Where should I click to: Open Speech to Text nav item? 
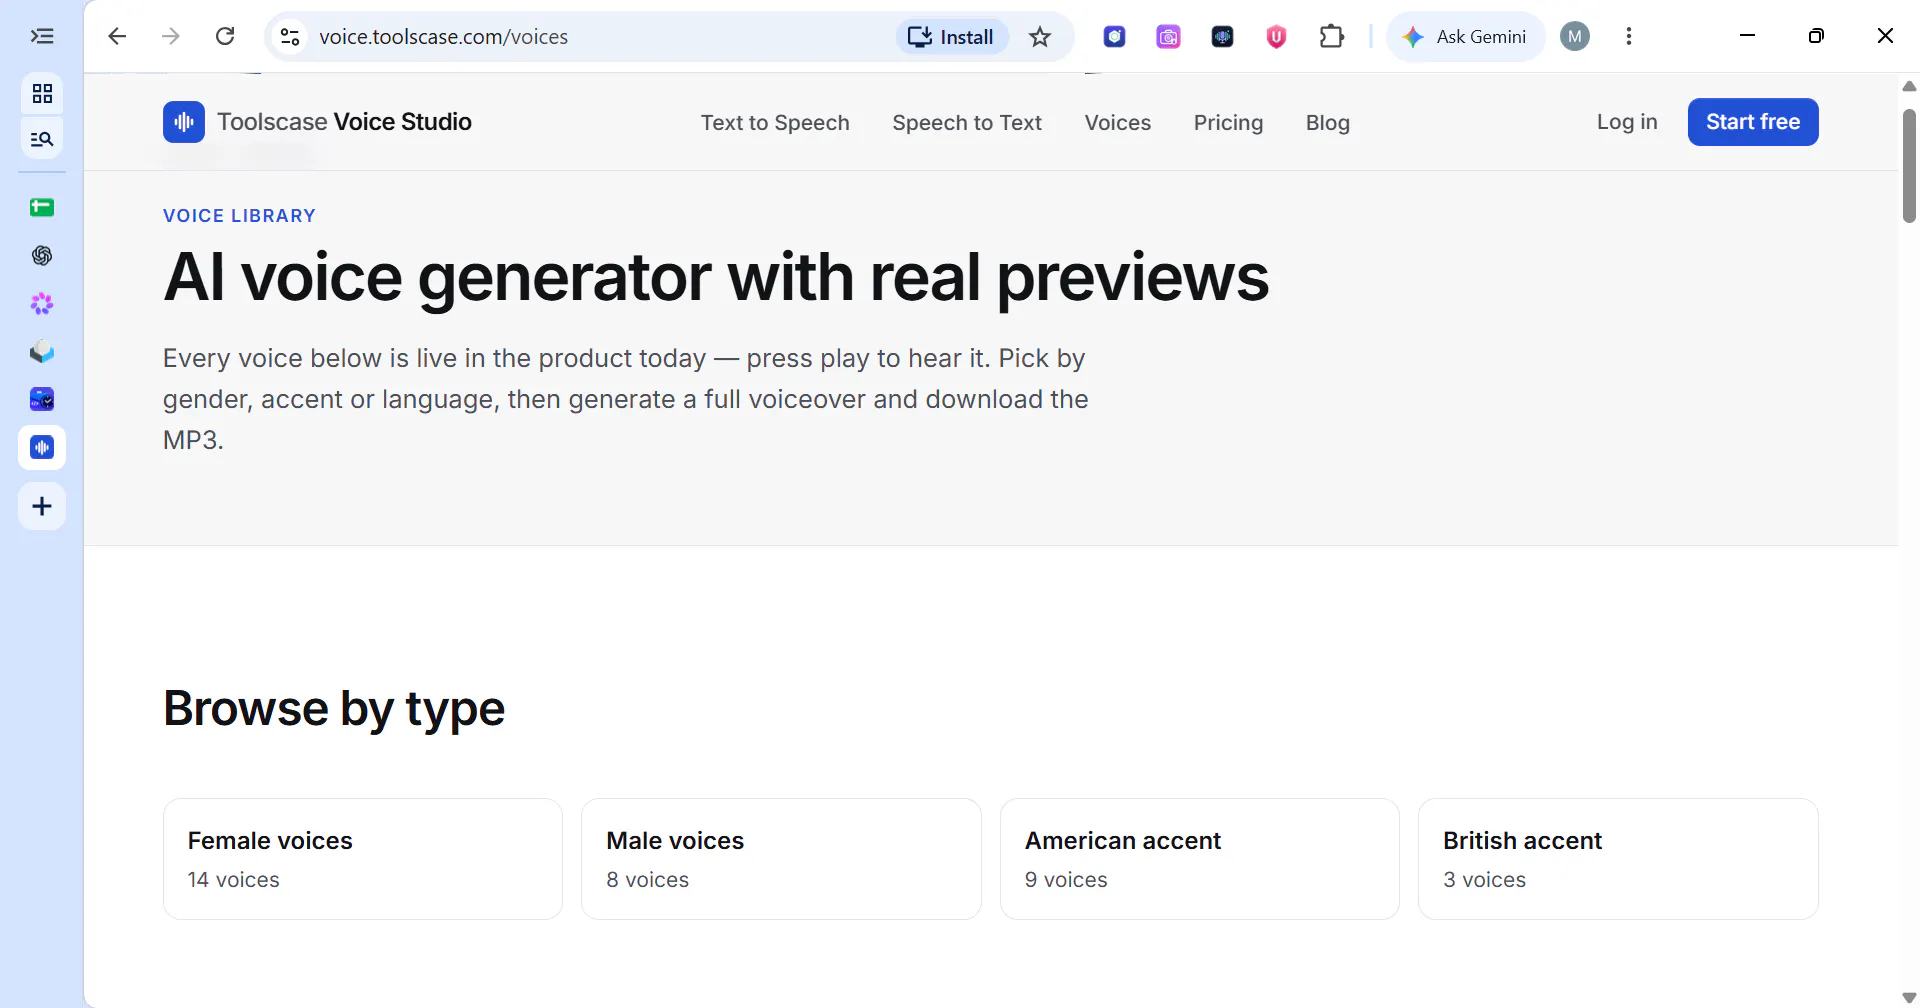tap(967, 122)
